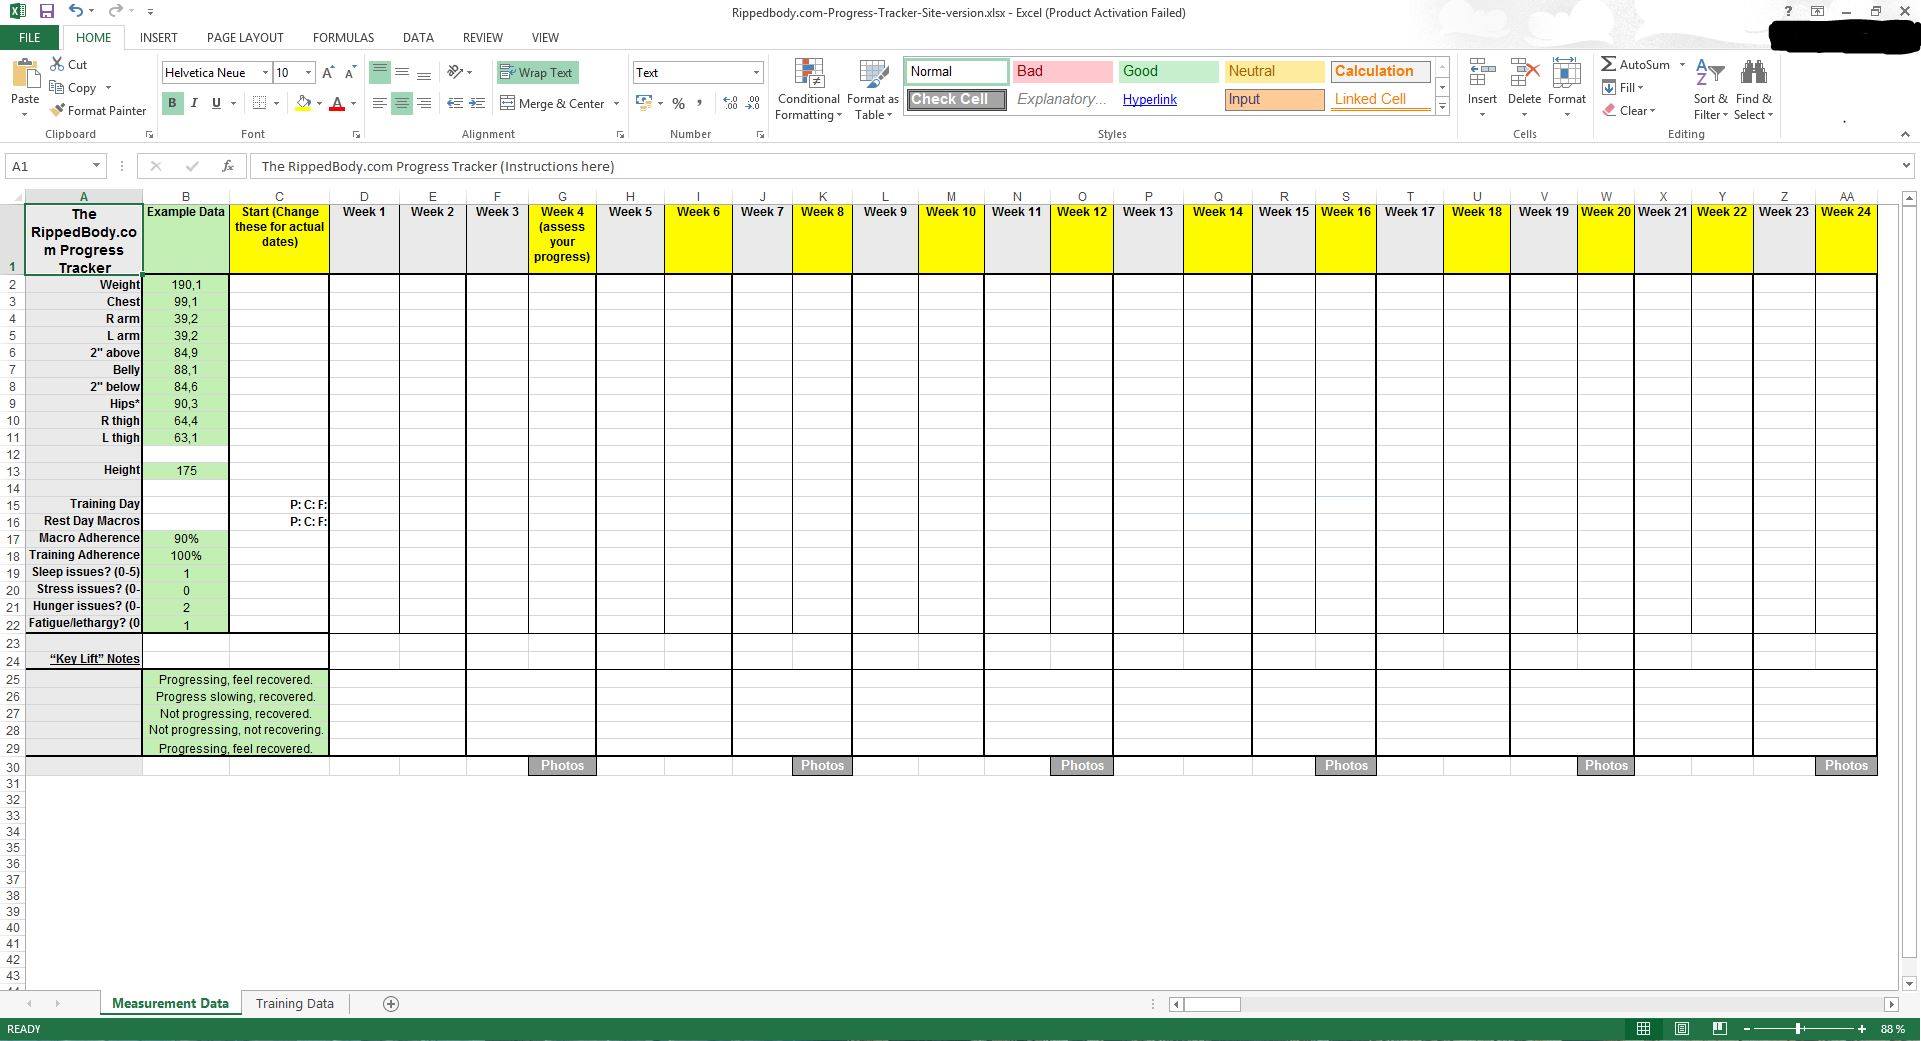Screen dimensions: 1921x1041
Task: Open Sort & Filter options
Action: pos(1710,88)
